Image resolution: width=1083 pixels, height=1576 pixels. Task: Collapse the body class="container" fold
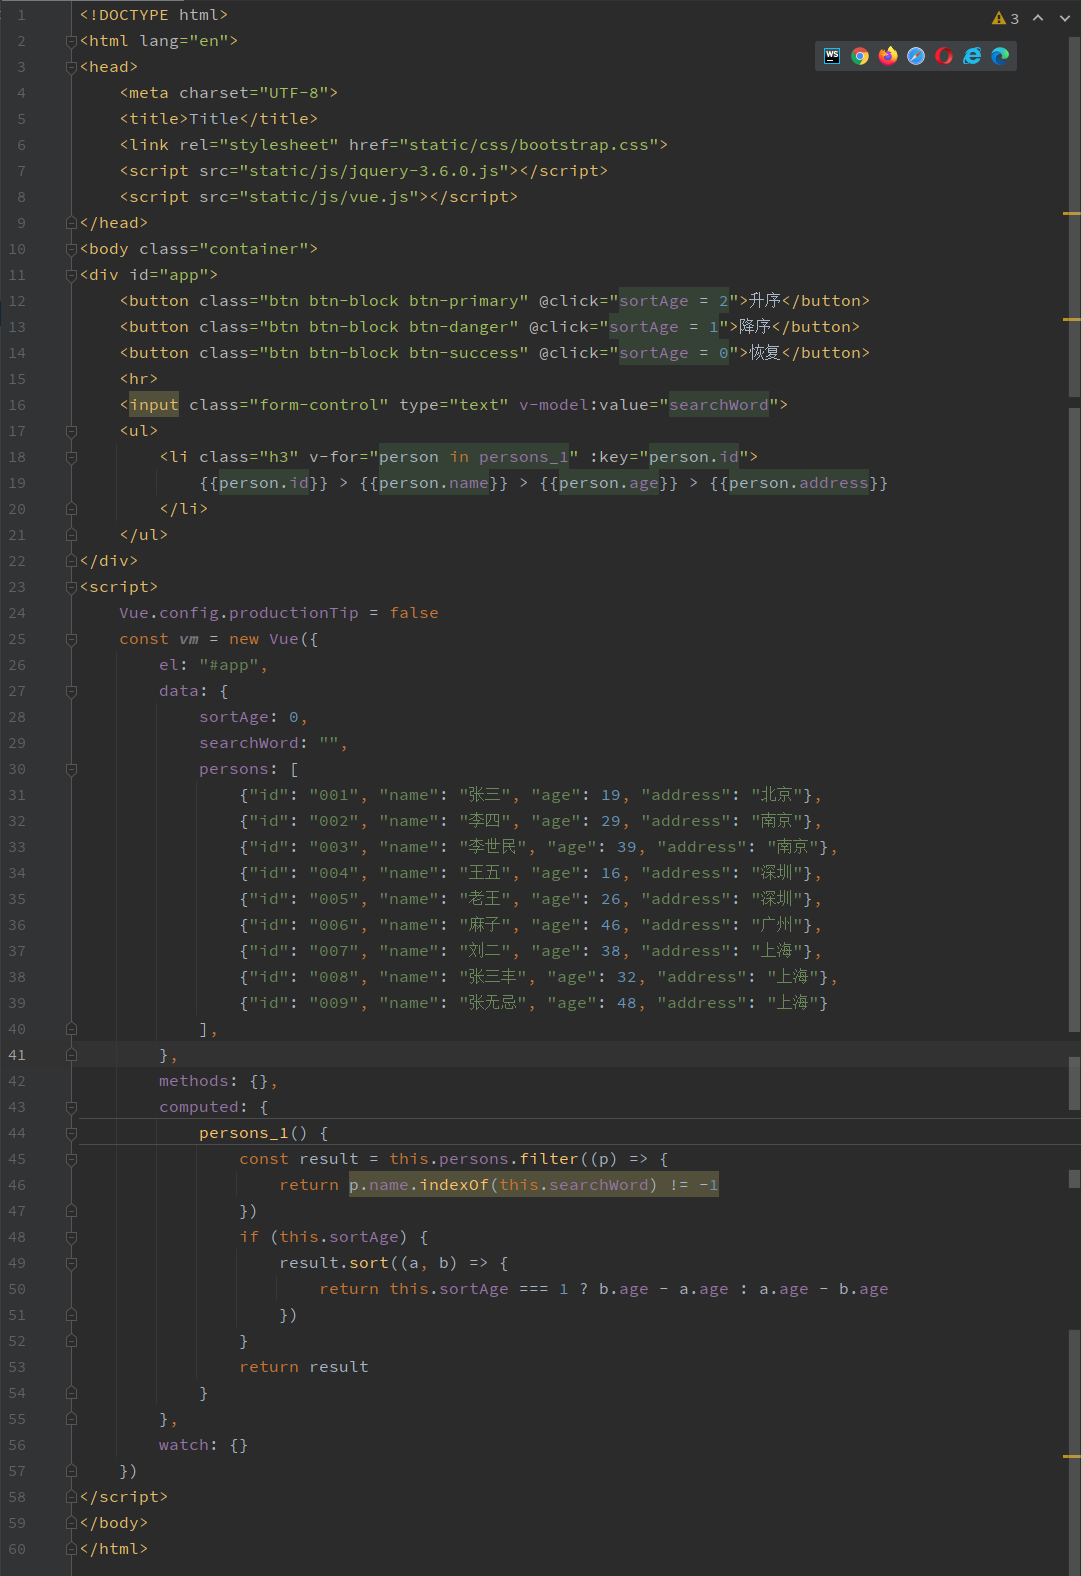(71, 249)
